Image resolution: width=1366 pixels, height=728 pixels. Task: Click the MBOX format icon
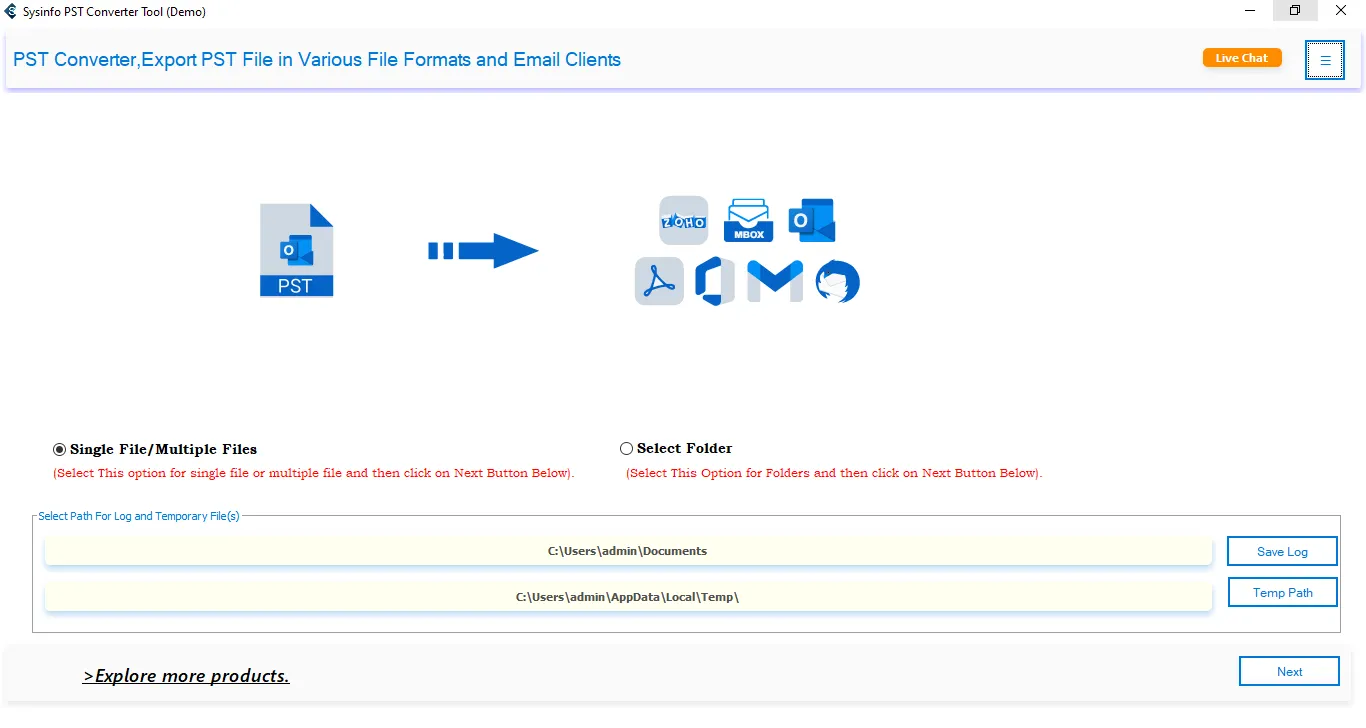point(748,220)
